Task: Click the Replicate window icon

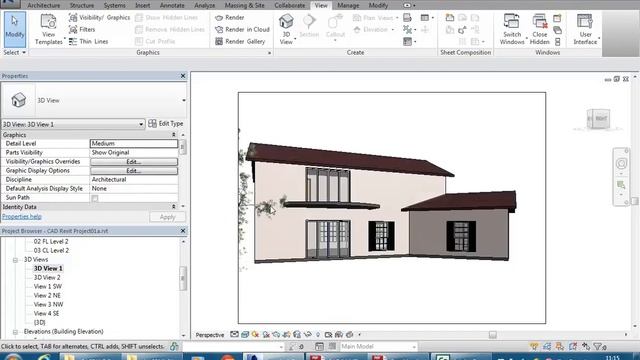Action: click(558, 18)
